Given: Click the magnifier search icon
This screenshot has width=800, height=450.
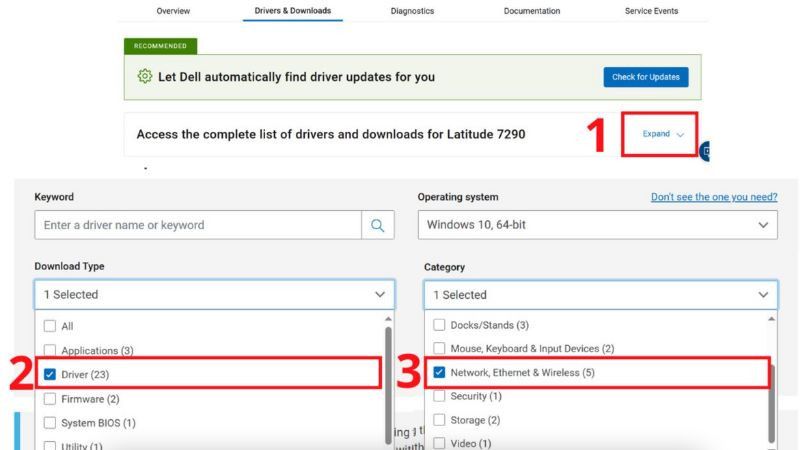Looking at the screenshot, I should [378, 225].
